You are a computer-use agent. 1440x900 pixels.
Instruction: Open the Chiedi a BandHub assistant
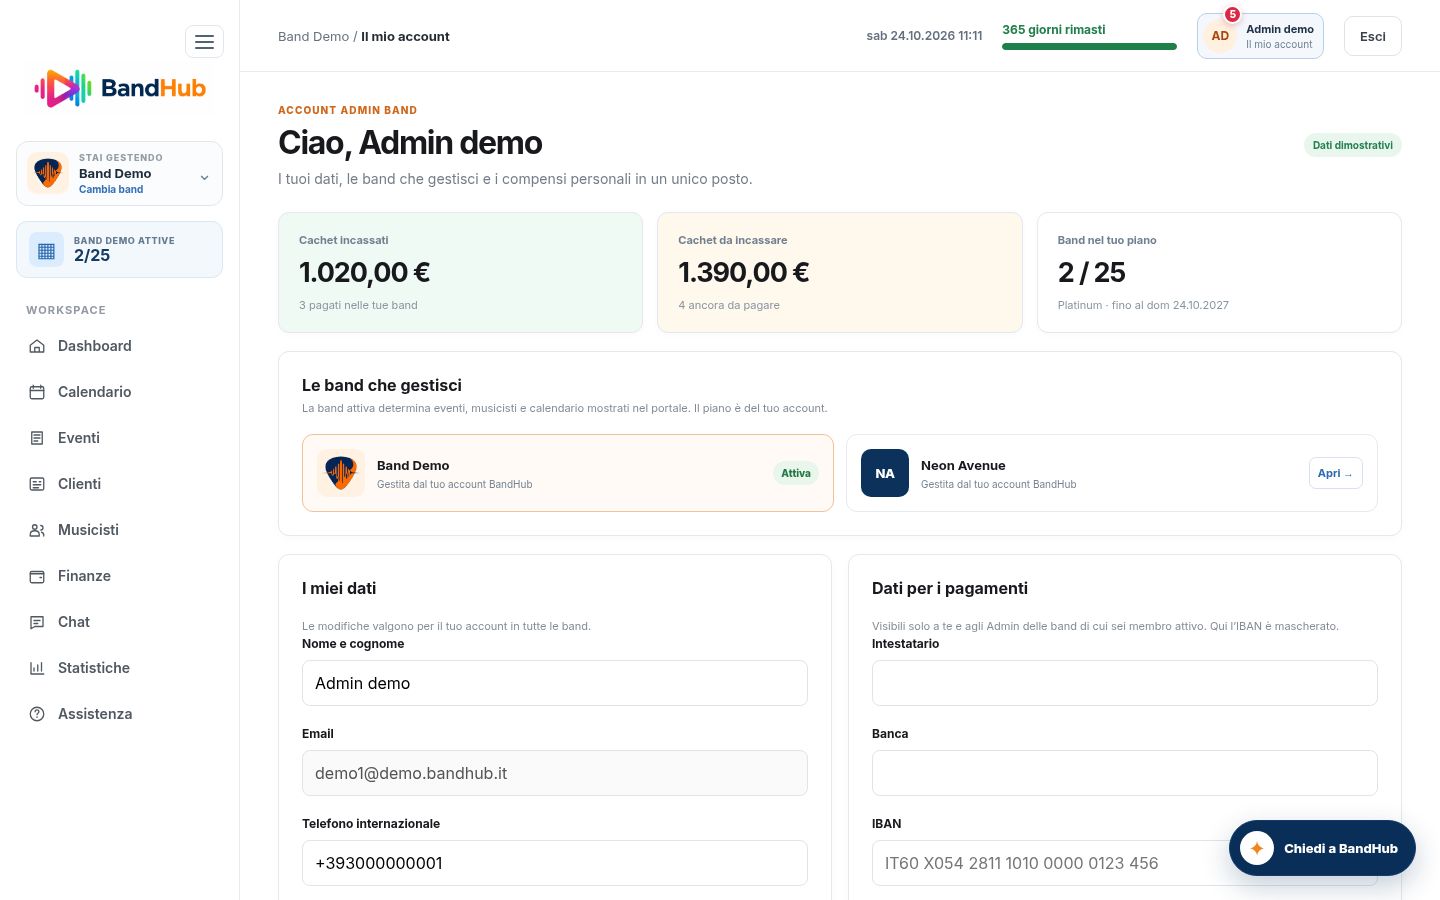click(x=1322, y=848)
